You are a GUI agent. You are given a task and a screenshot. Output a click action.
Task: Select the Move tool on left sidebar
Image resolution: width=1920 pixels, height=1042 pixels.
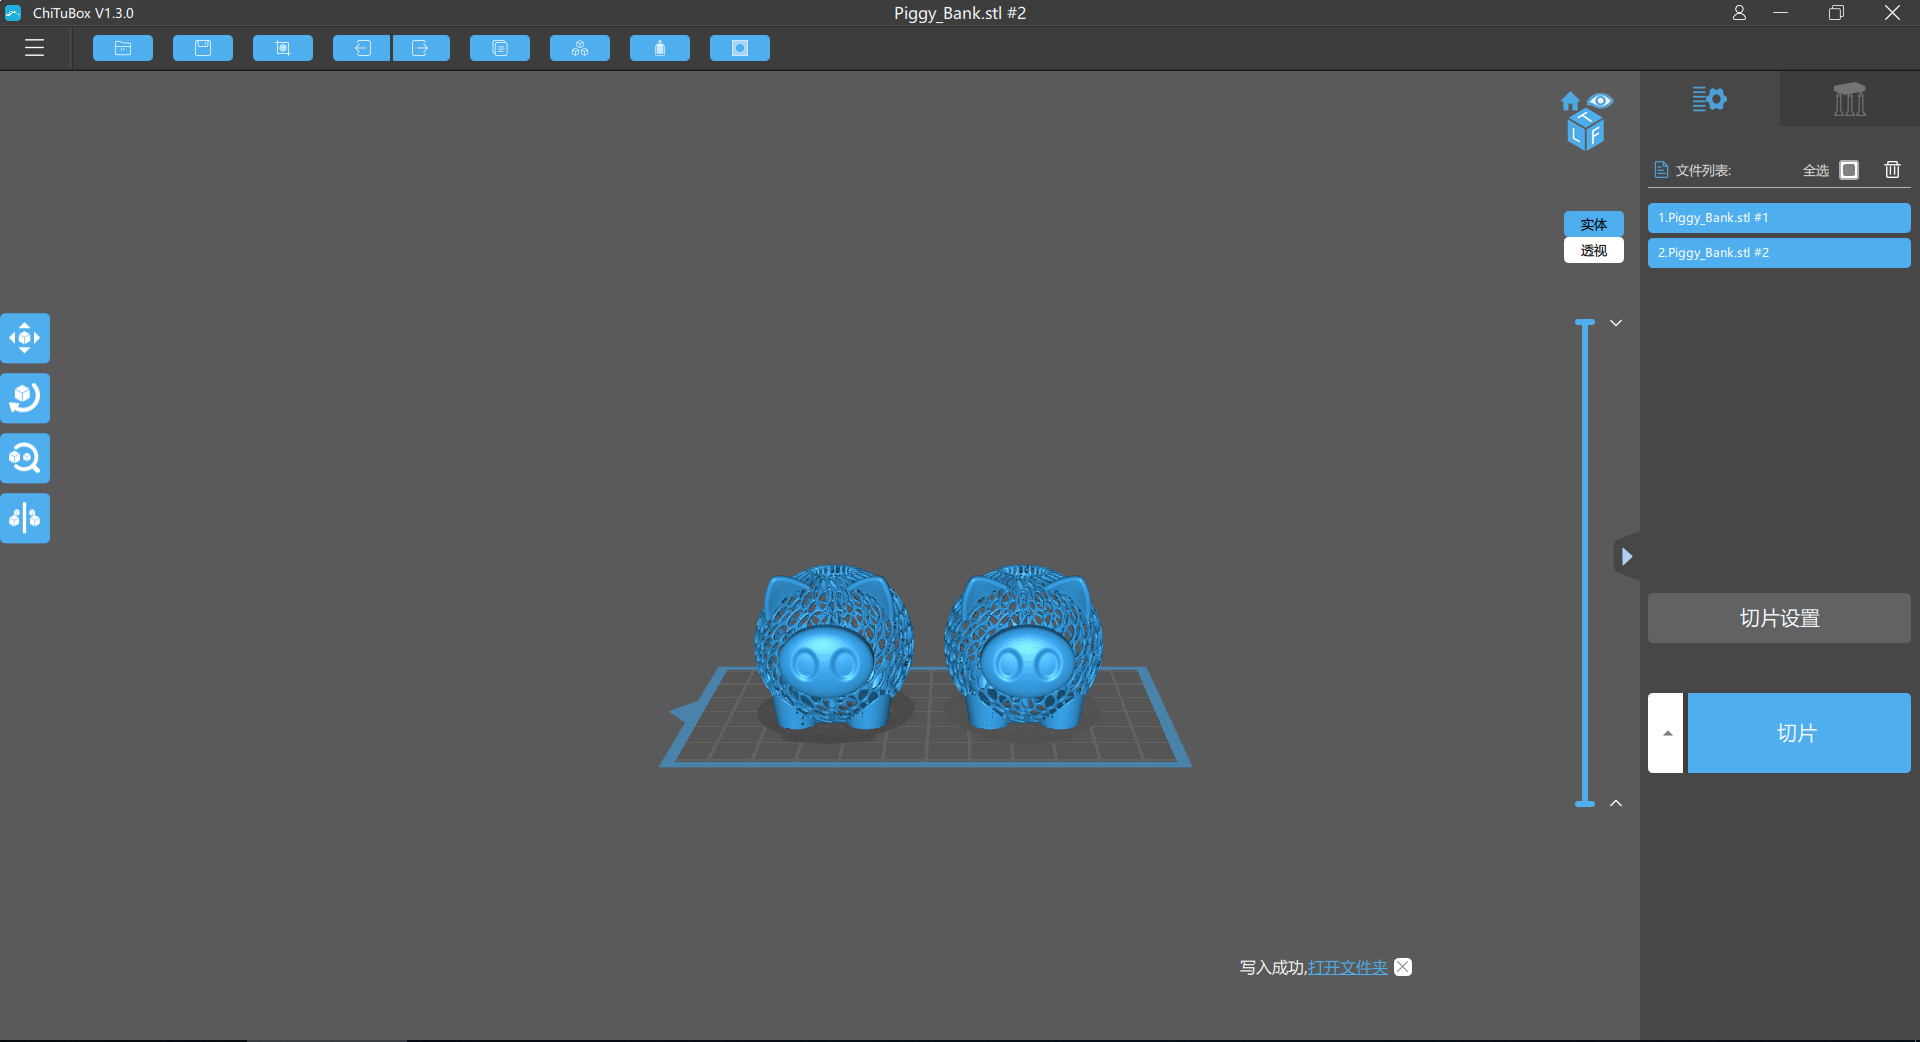coord(25,338)
